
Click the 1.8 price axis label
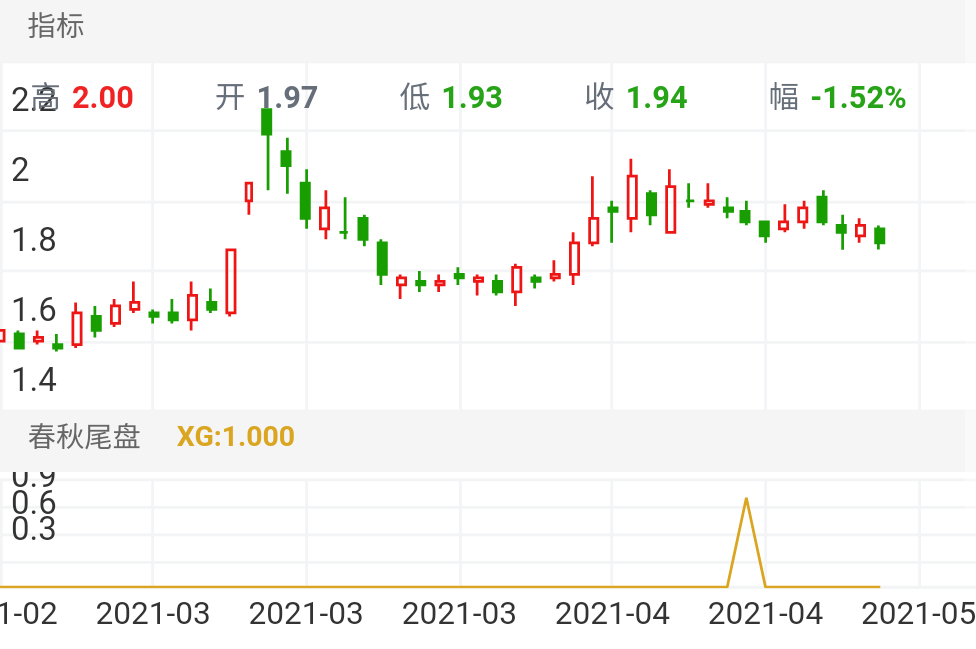click(x=34, y=241)
